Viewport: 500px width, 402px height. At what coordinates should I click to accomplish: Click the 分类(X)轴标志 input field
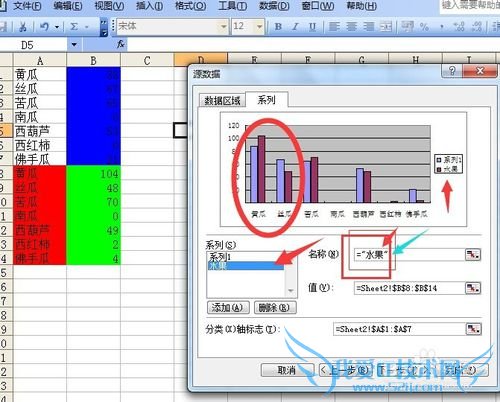point(399,329)
